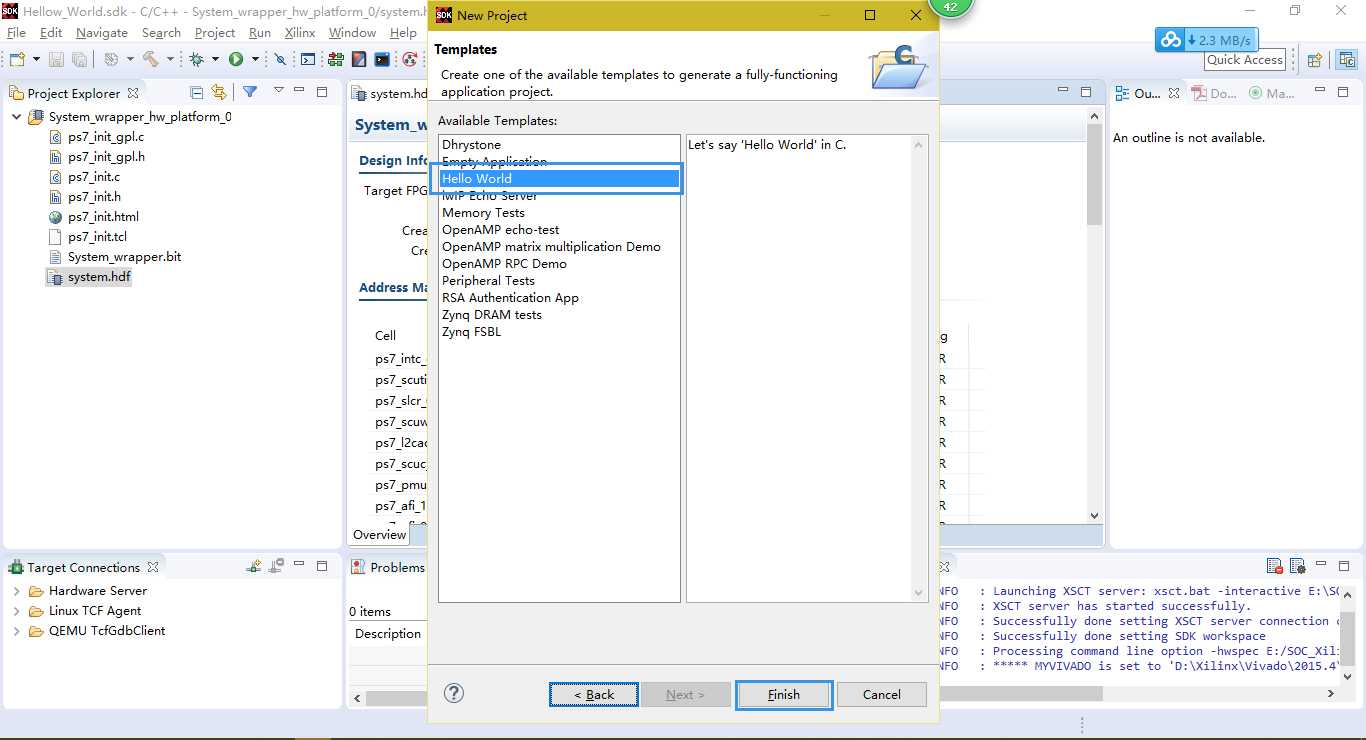
Task: Click the Problems Description column header
Action: point(388,634)
